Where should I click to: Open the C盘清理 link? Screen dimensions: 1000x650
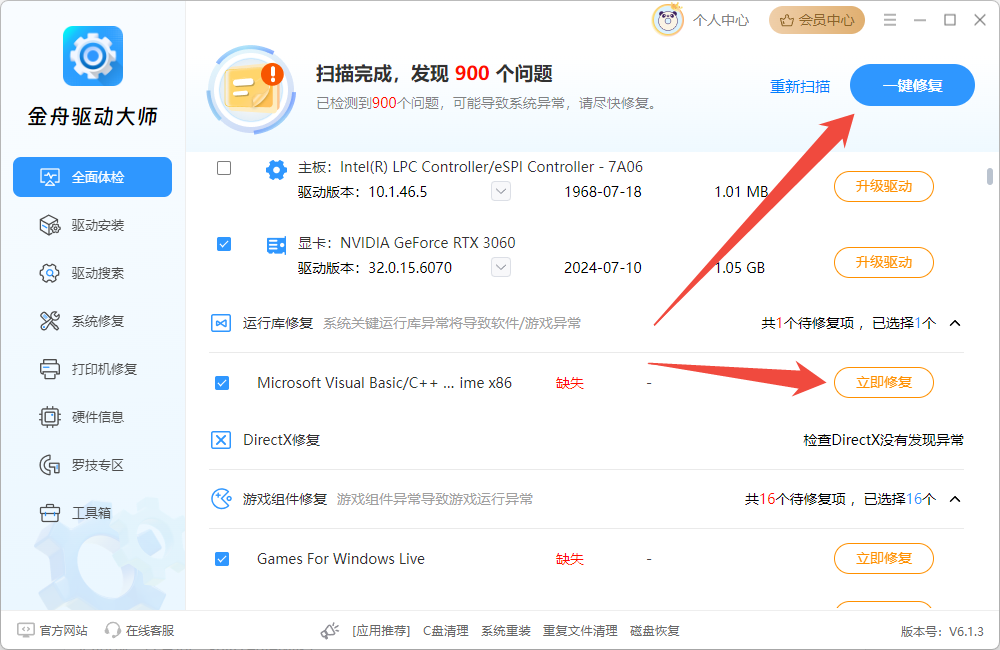(446, 631)
